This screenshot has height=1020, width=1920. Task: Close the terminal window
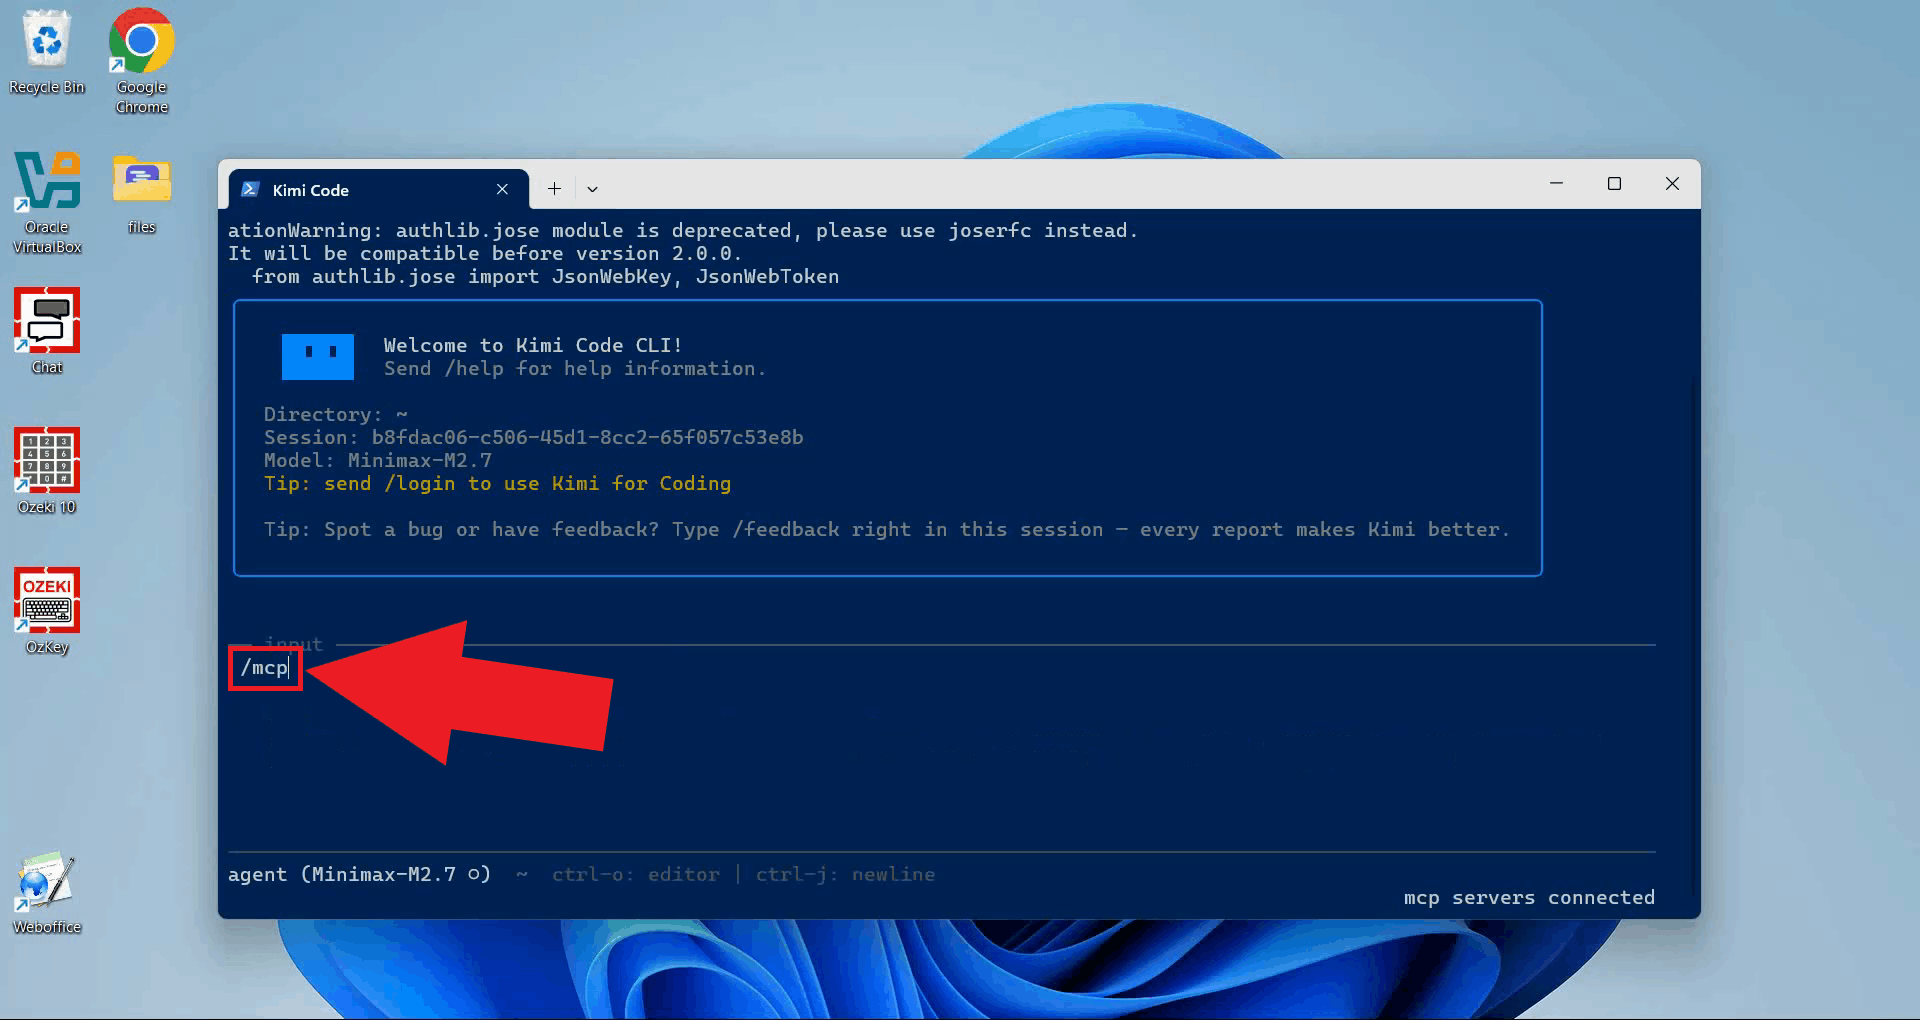(x=1672, y=183)
